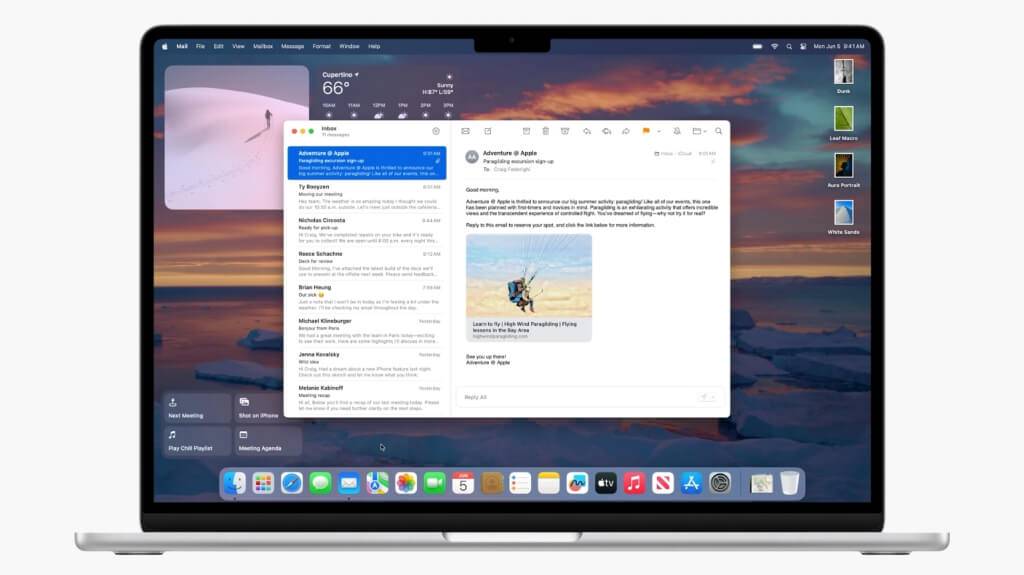Image resolution: width=1024 pixels, height=575 pixels.
Task: Open the Move to folder dropdown
Action: [699, 131]
